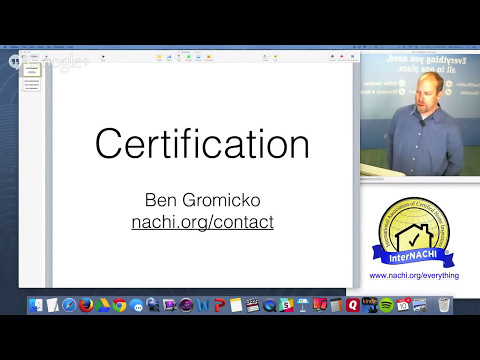Launch Firefox from the Dock
This screenshot has width=480, height=360.
pos(86,305)
